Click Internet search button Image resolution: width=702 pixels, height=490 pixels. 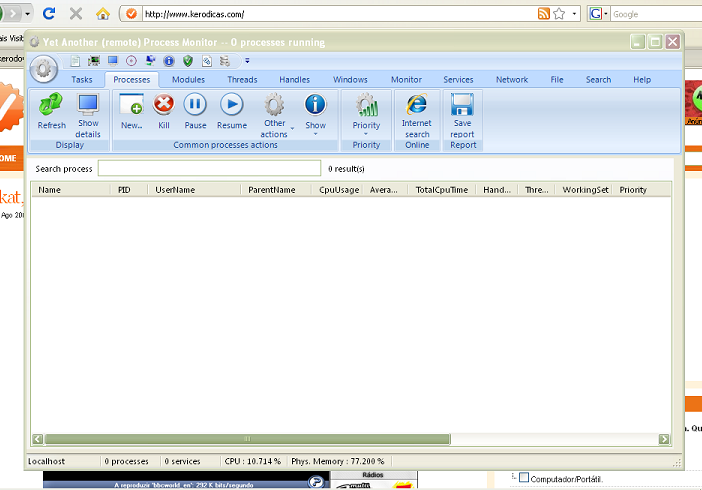coord(417,116)
